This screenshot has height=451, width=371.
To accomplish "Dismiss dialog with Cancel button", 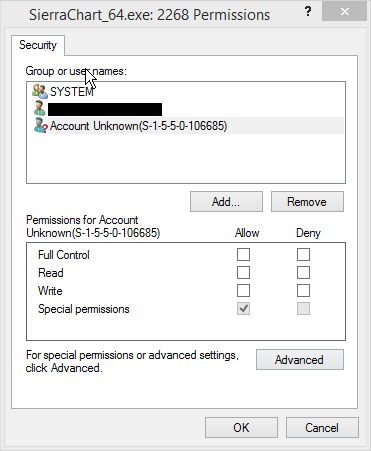I will (322, 428).
